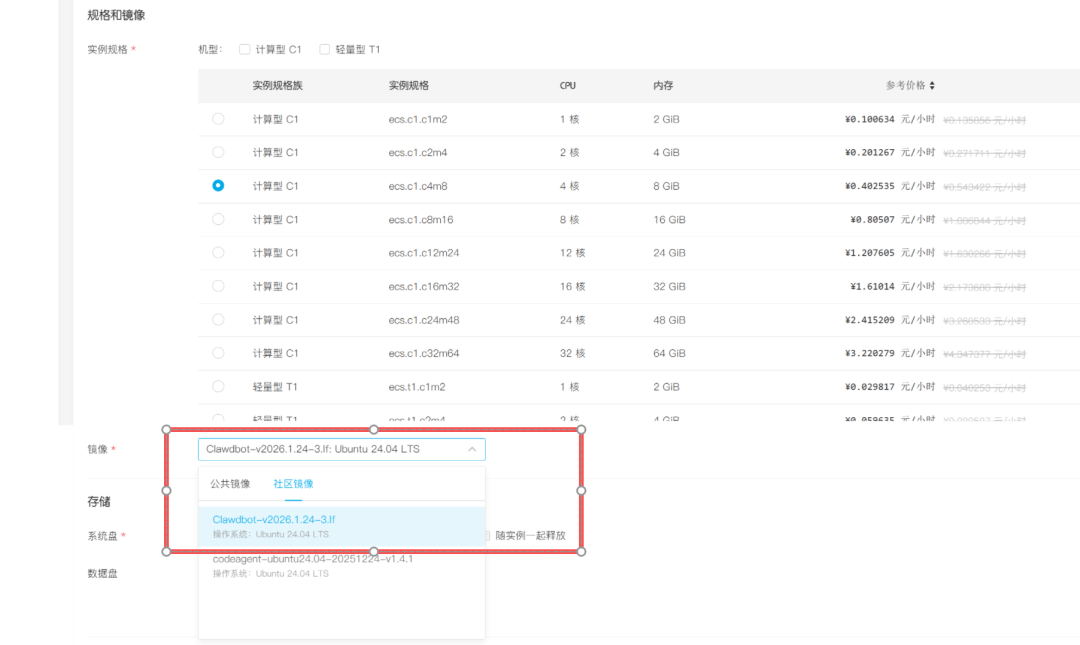
Task: Click the 实例规格 column header
Action: tap(408, 85)
